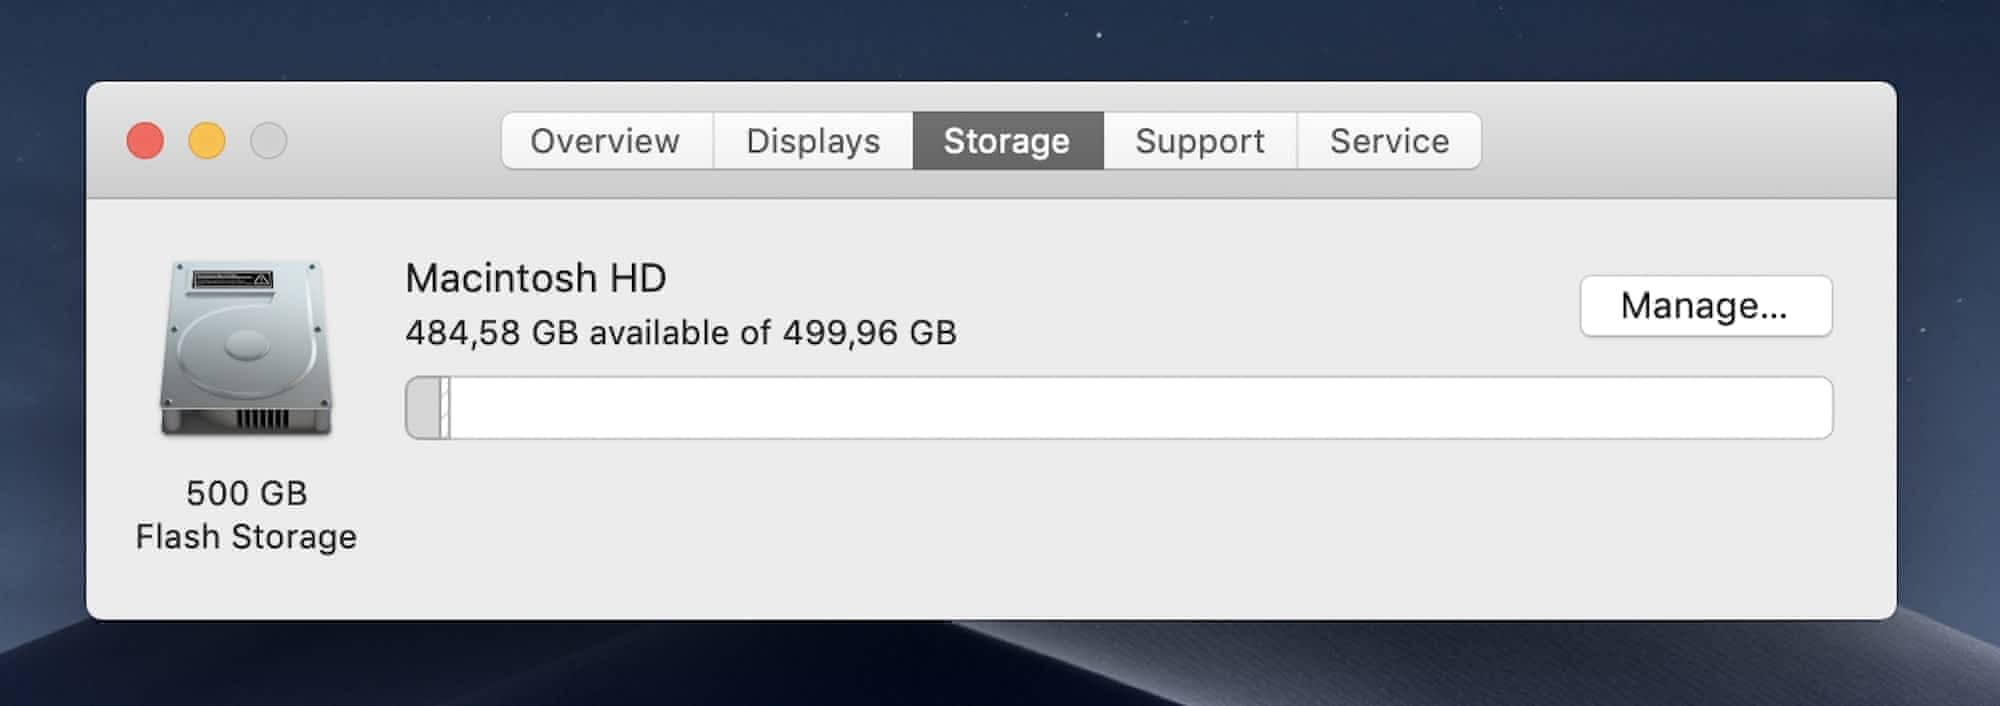Go to the Support tab
The image size is (2000, 706).
[1200, 141]
